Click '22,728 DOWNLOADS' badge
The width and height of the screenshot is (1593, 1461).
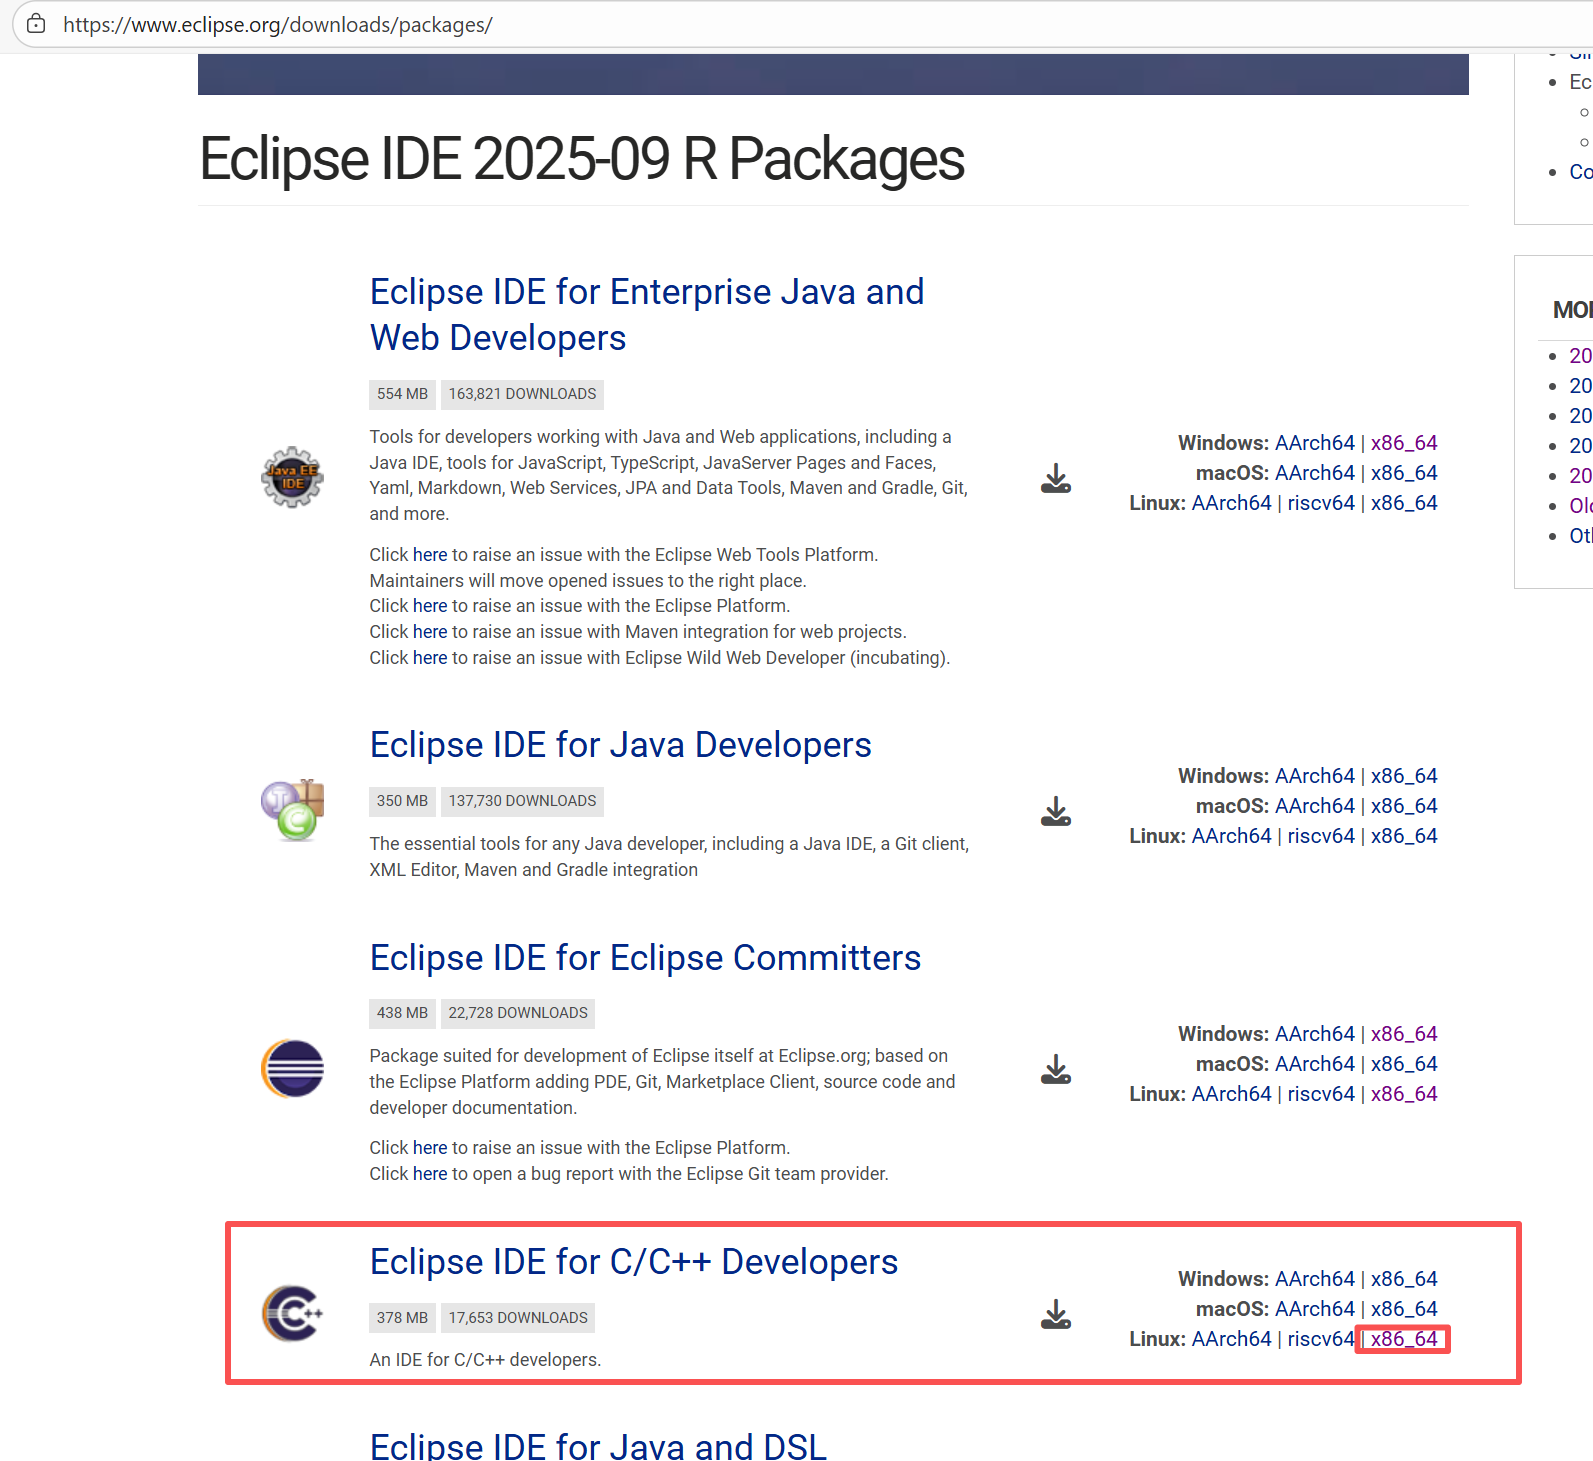pyautogui.click(x=518, y=1013)
